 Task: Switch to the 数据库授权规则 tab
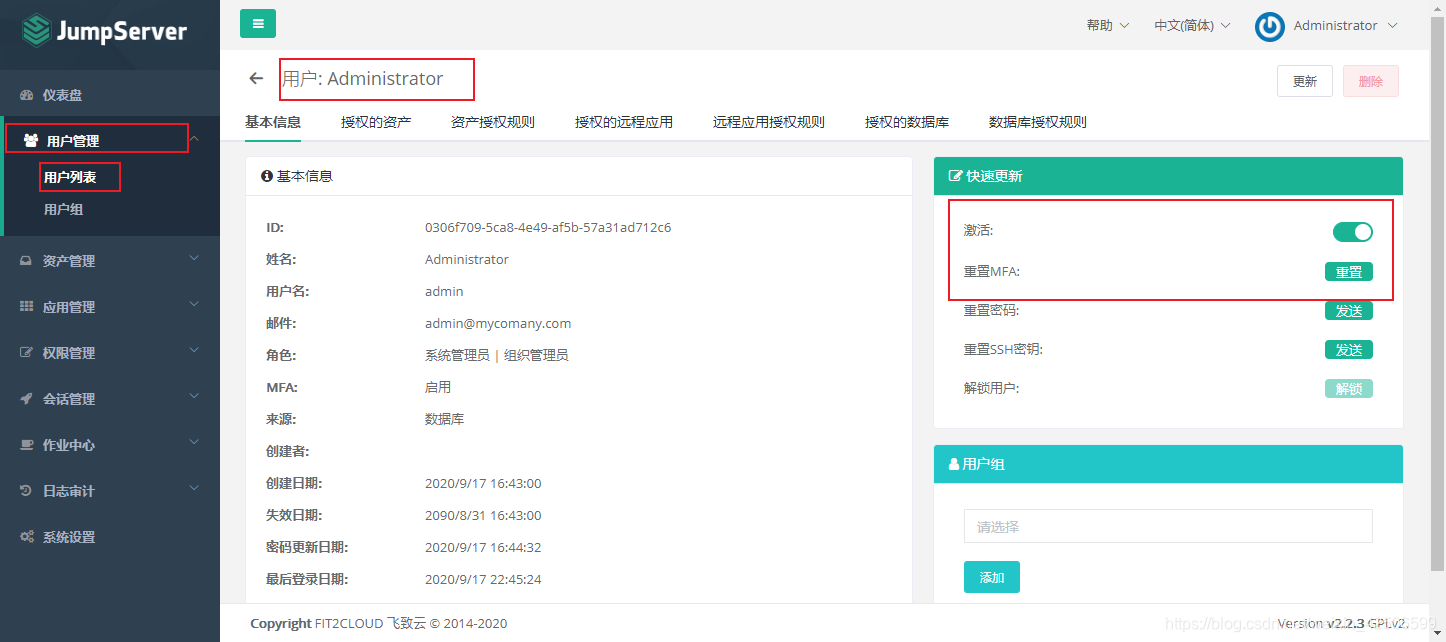tap(1038, 122)
